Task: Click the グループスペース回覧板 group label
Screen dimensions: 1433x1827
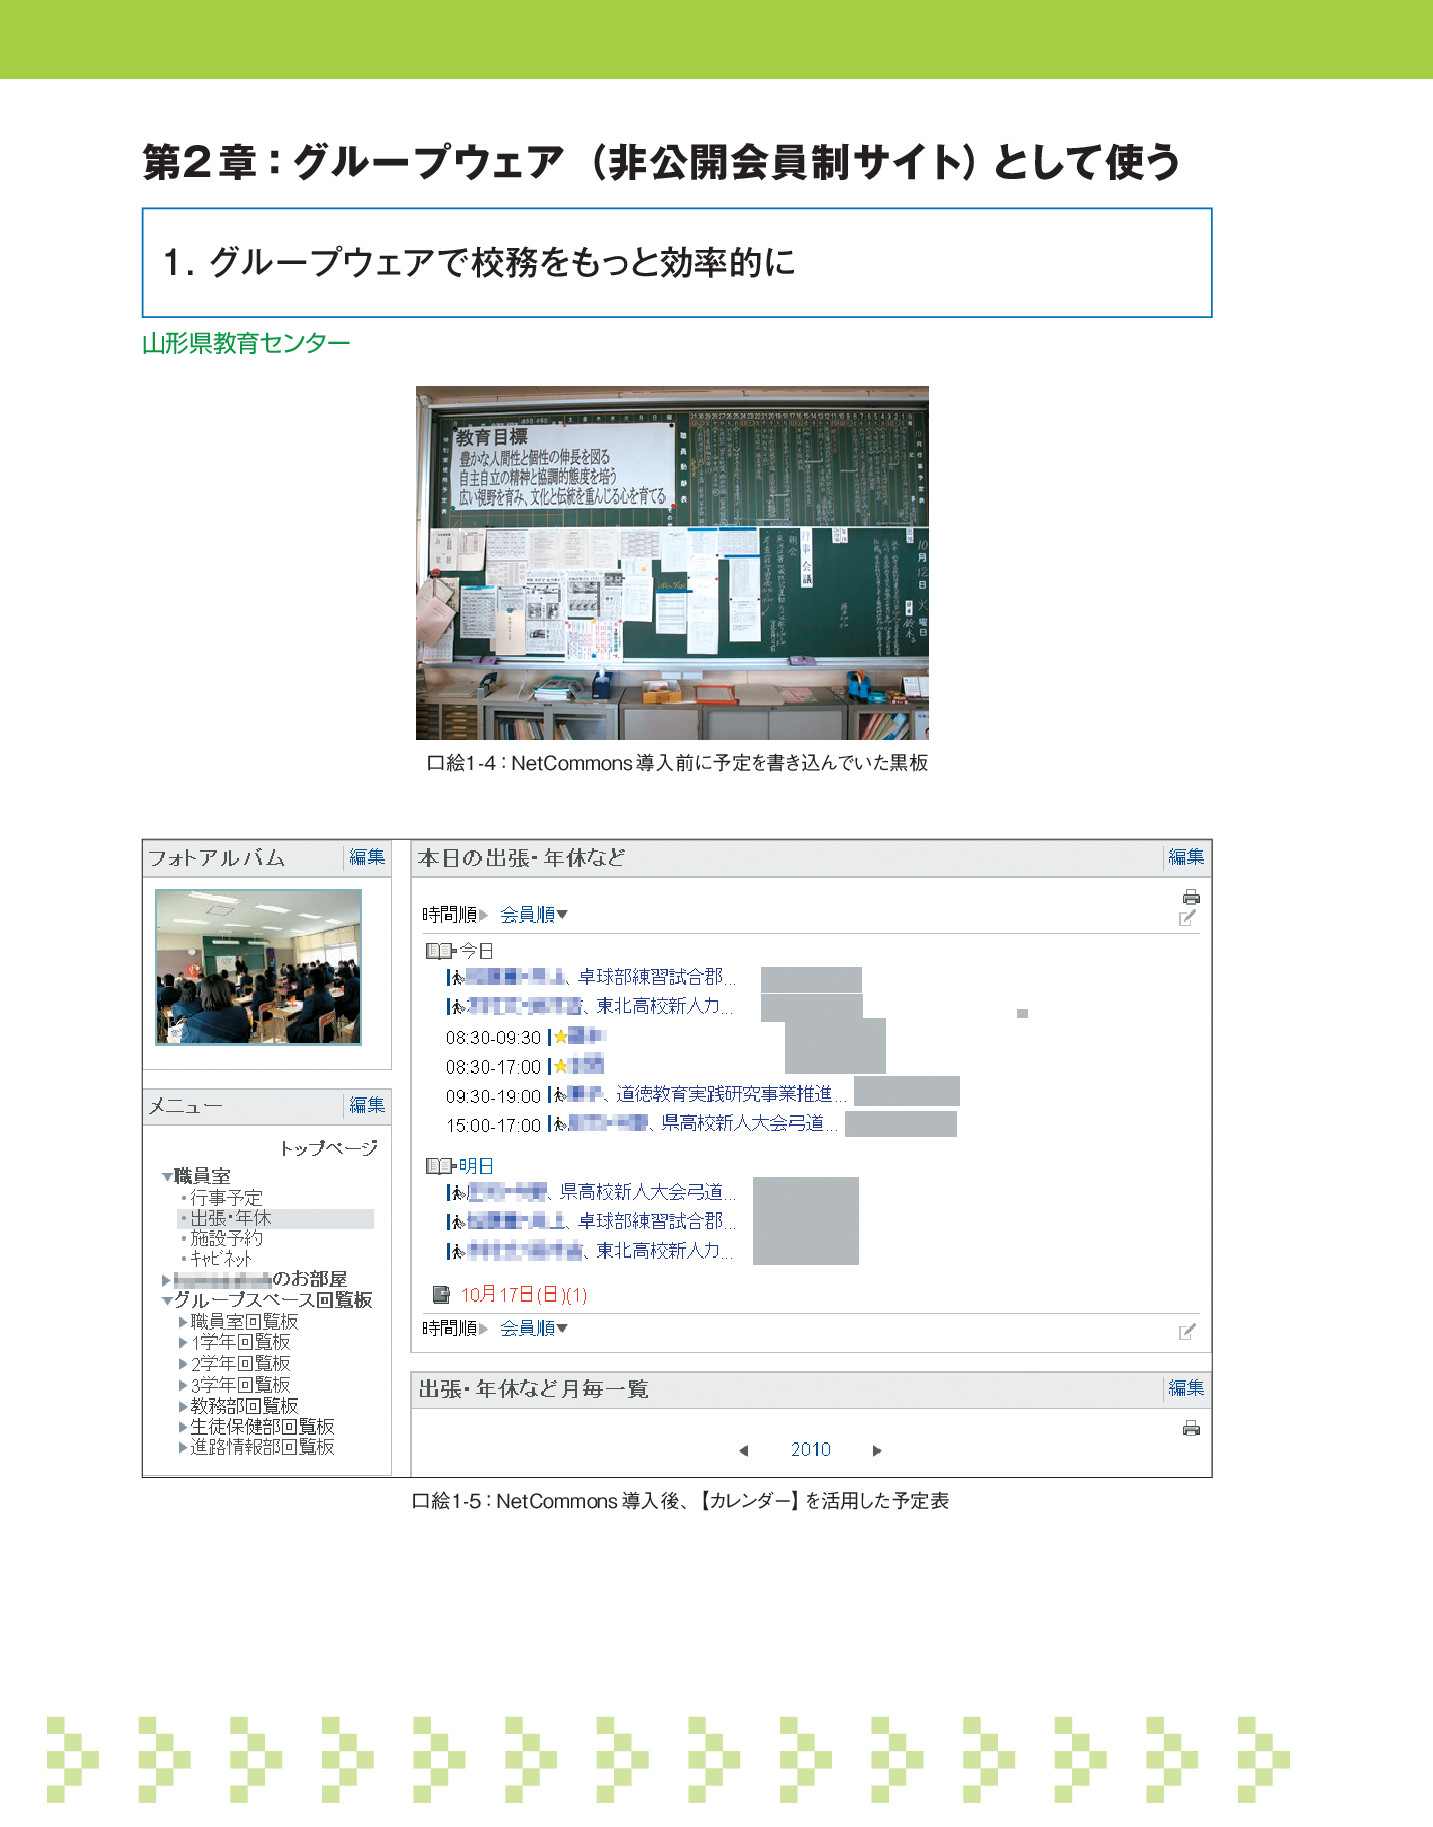Action: 273,1300
